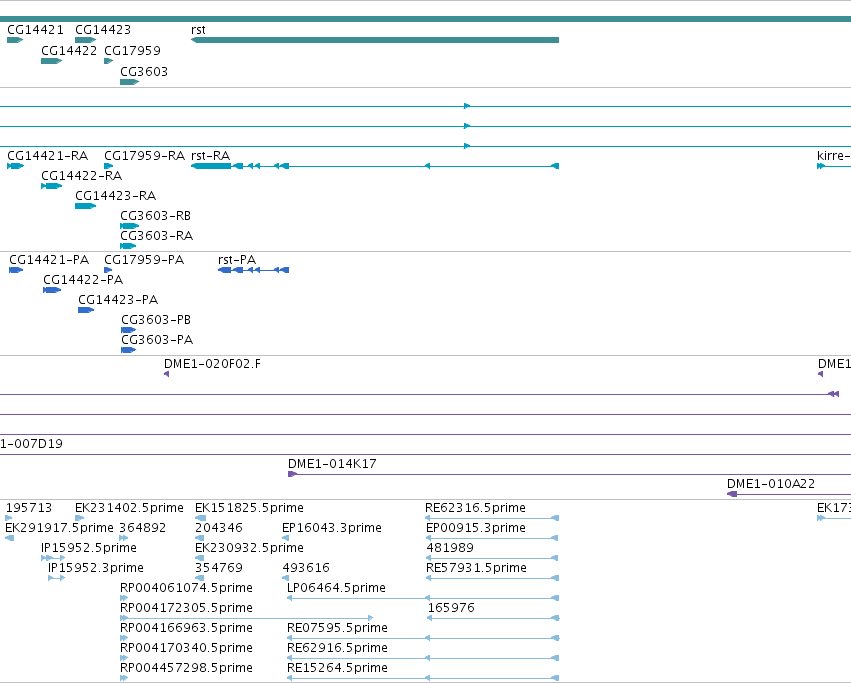Screen dimensions: 851x683
Task: Click the RE07595.5prime EST line
Action: click(x=423, y=638)
